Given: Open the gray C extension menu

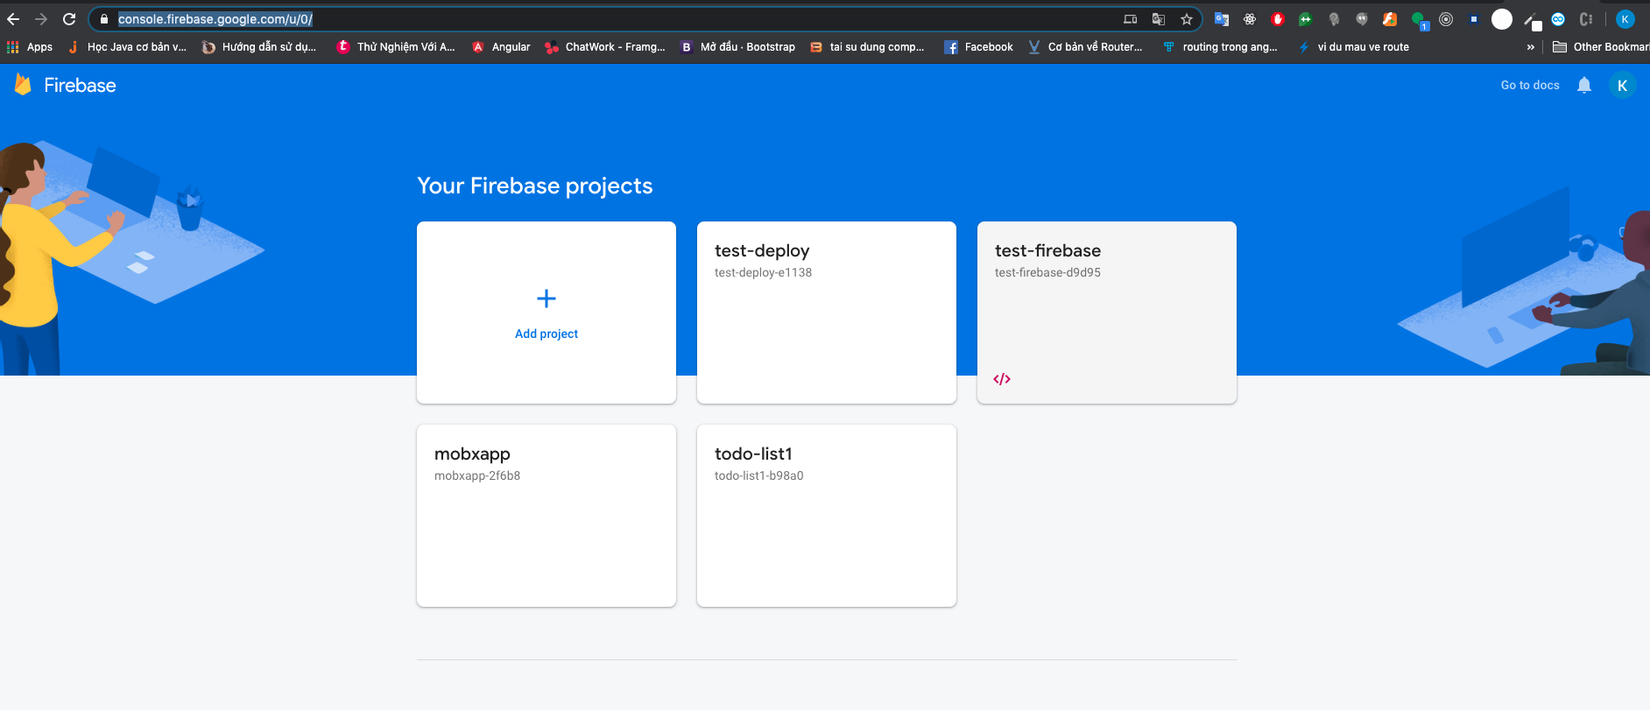Looking at the screenshot, I should coord(1586,19).
